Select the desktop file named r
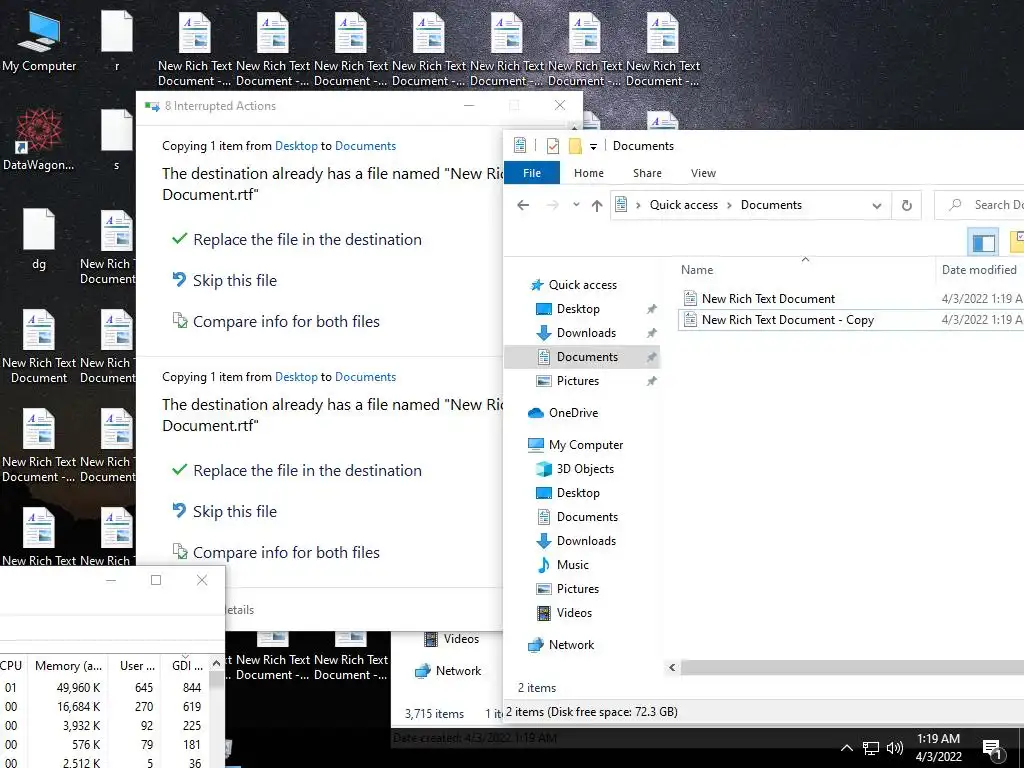 117,40
